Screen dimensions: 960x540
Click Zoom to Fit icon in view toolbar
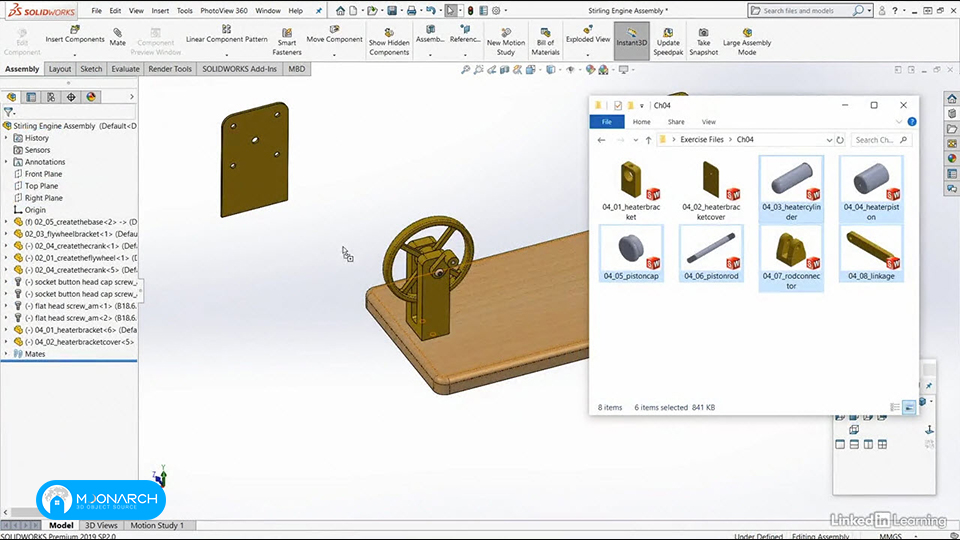[465, 70]
